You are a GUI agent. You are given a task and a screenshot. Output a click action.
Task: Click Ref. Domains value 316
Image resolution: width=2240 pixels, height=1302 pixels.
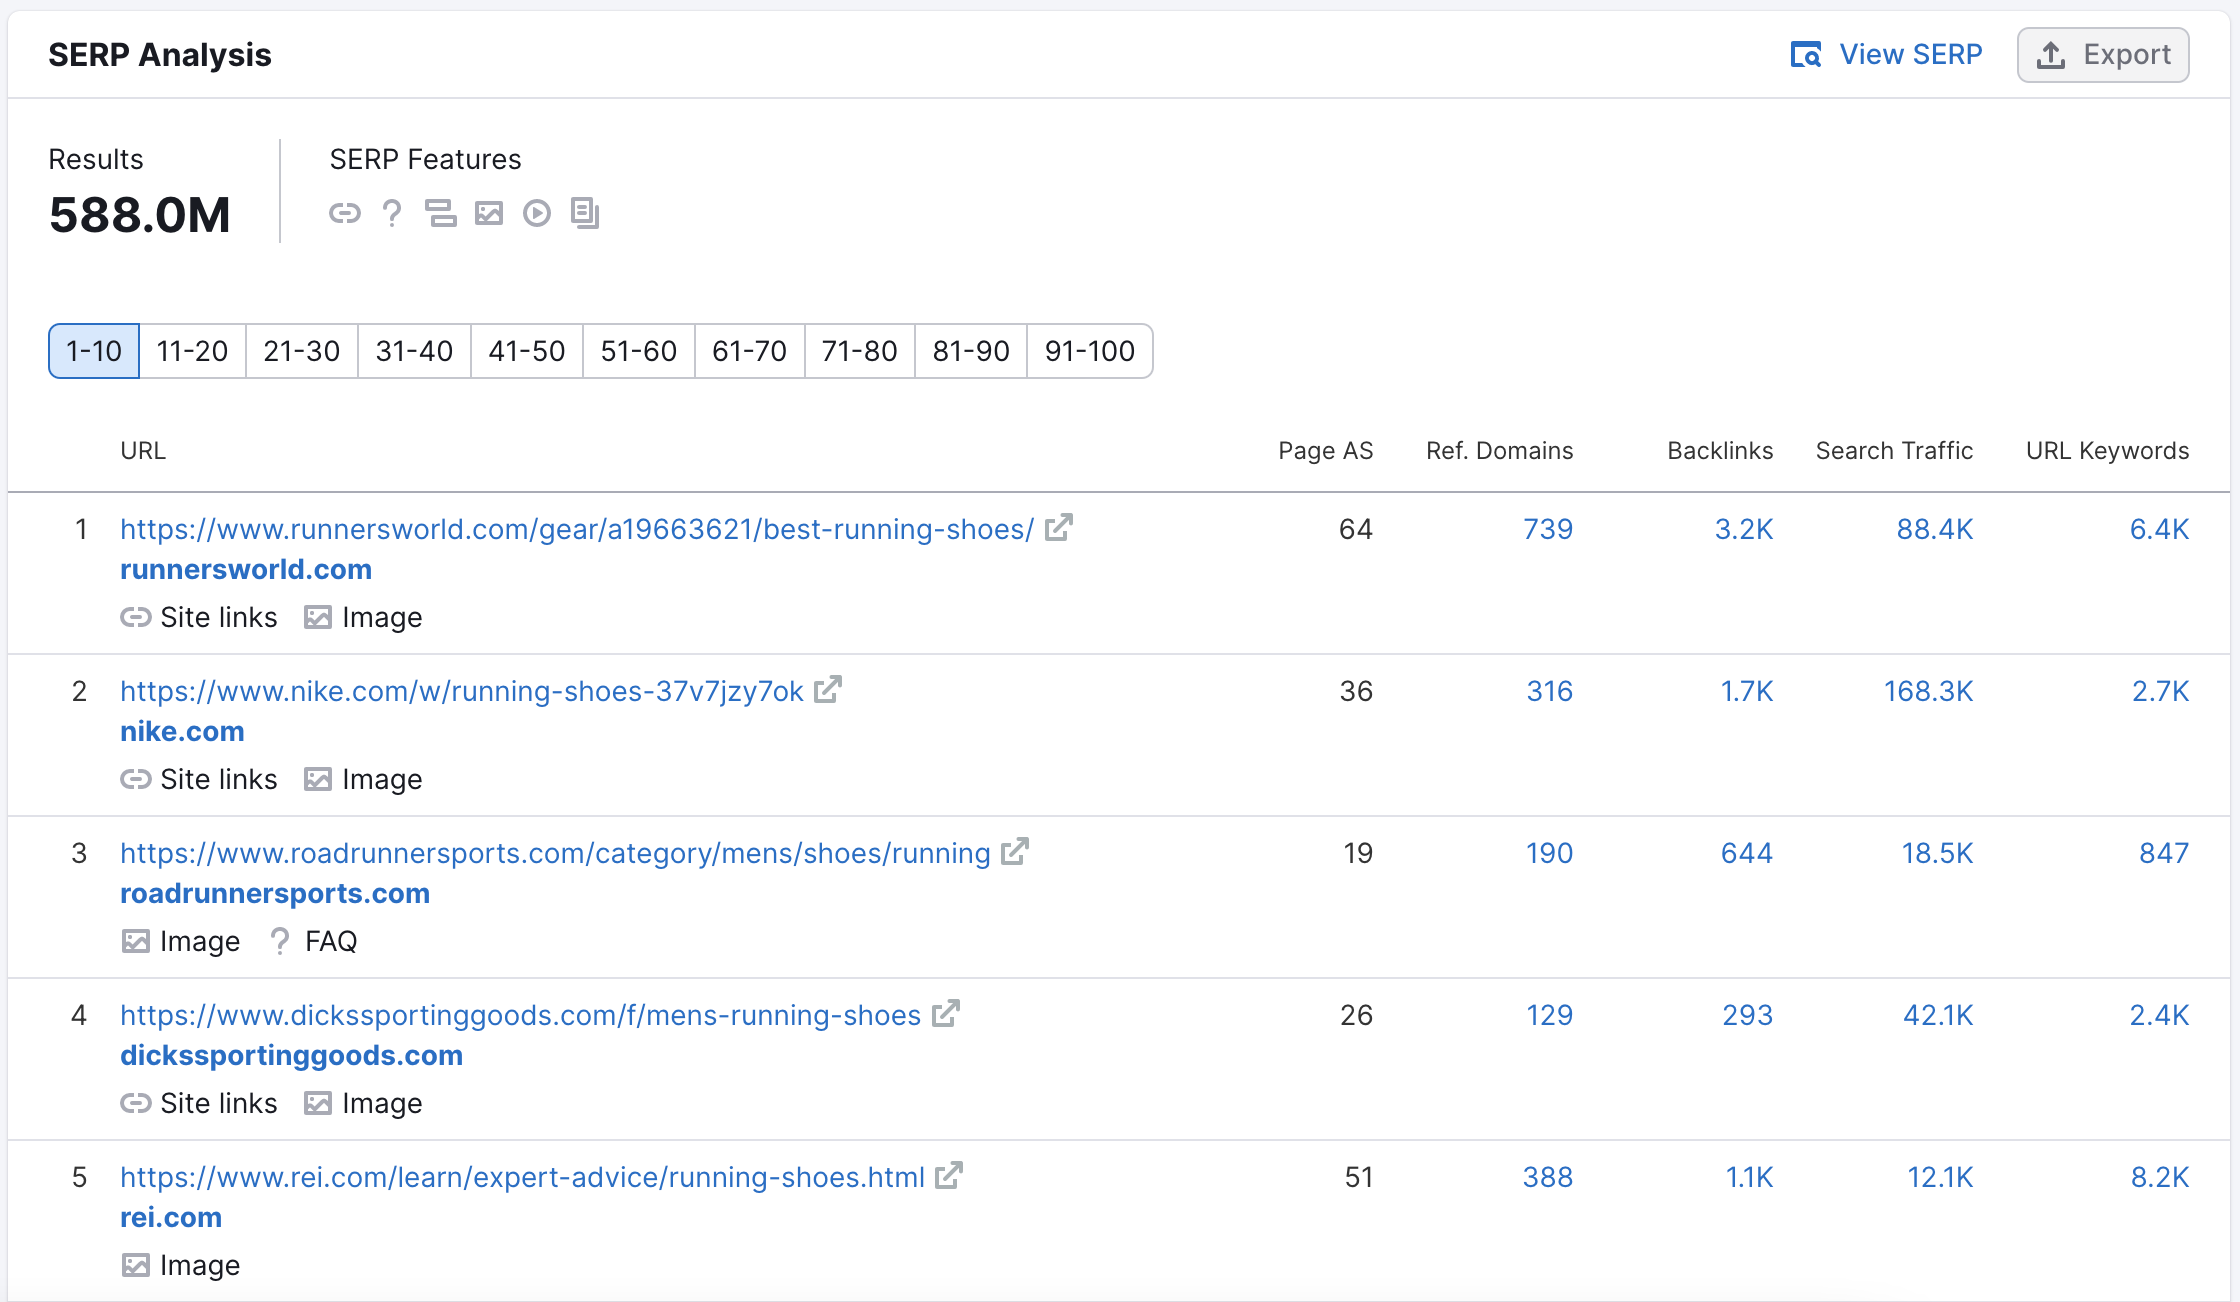click(1550, 691)
